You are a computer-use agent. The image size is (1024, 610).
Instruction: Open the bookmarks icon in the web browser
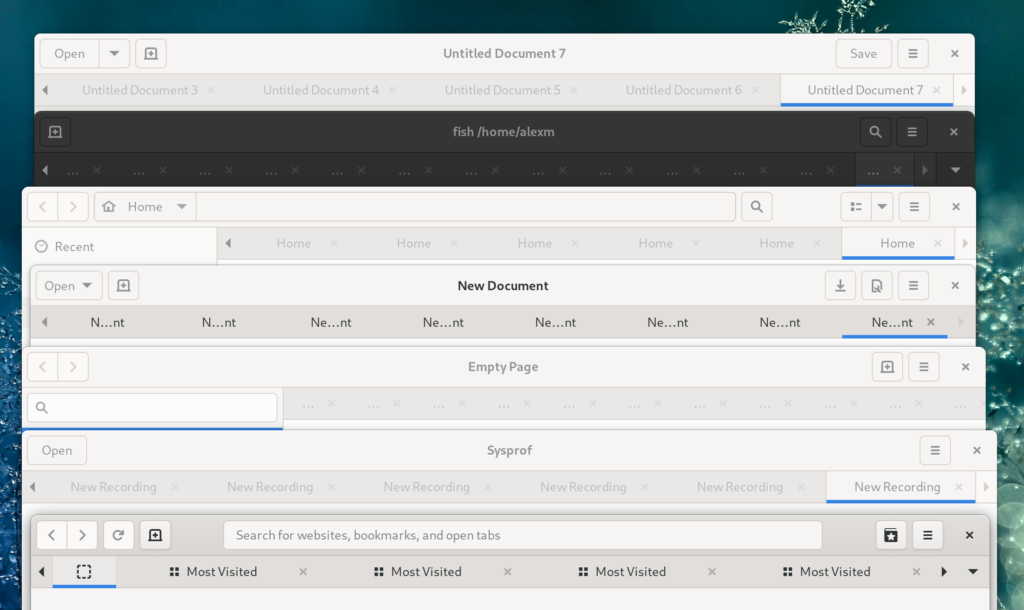click(891, 535)
